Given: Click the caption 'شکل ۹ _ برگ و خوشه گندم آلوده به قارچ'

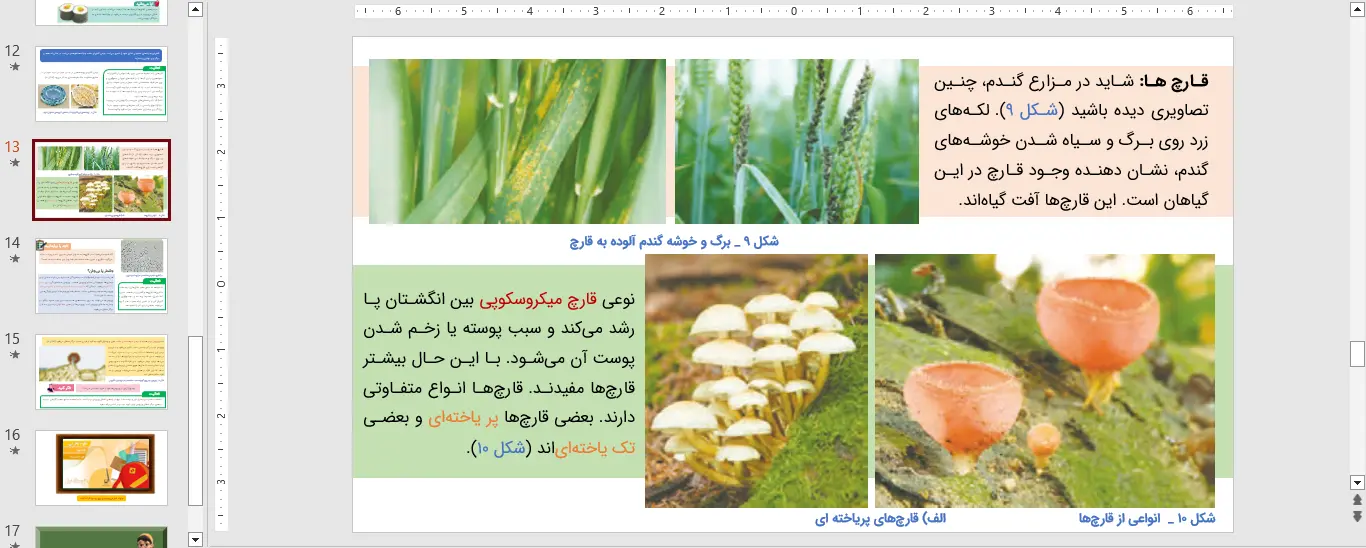Looking at the screenshot, I should click(674, 241).
